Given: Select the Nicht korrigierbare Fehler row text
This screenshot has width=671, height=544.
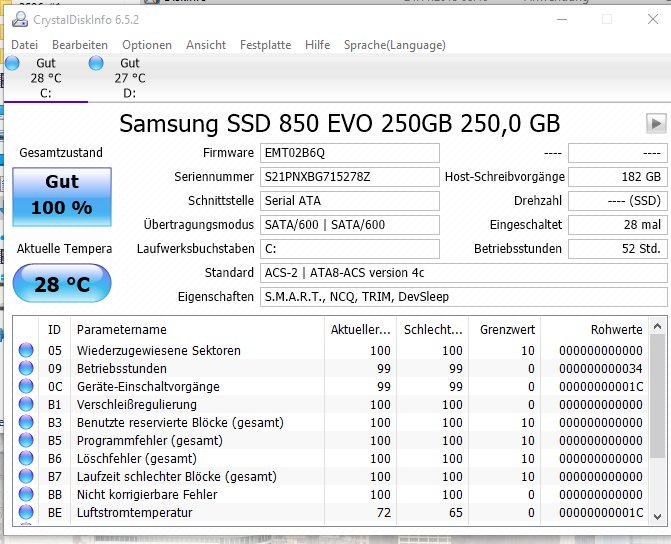Looking at the screenshot, I should click(x=147, y=494).
